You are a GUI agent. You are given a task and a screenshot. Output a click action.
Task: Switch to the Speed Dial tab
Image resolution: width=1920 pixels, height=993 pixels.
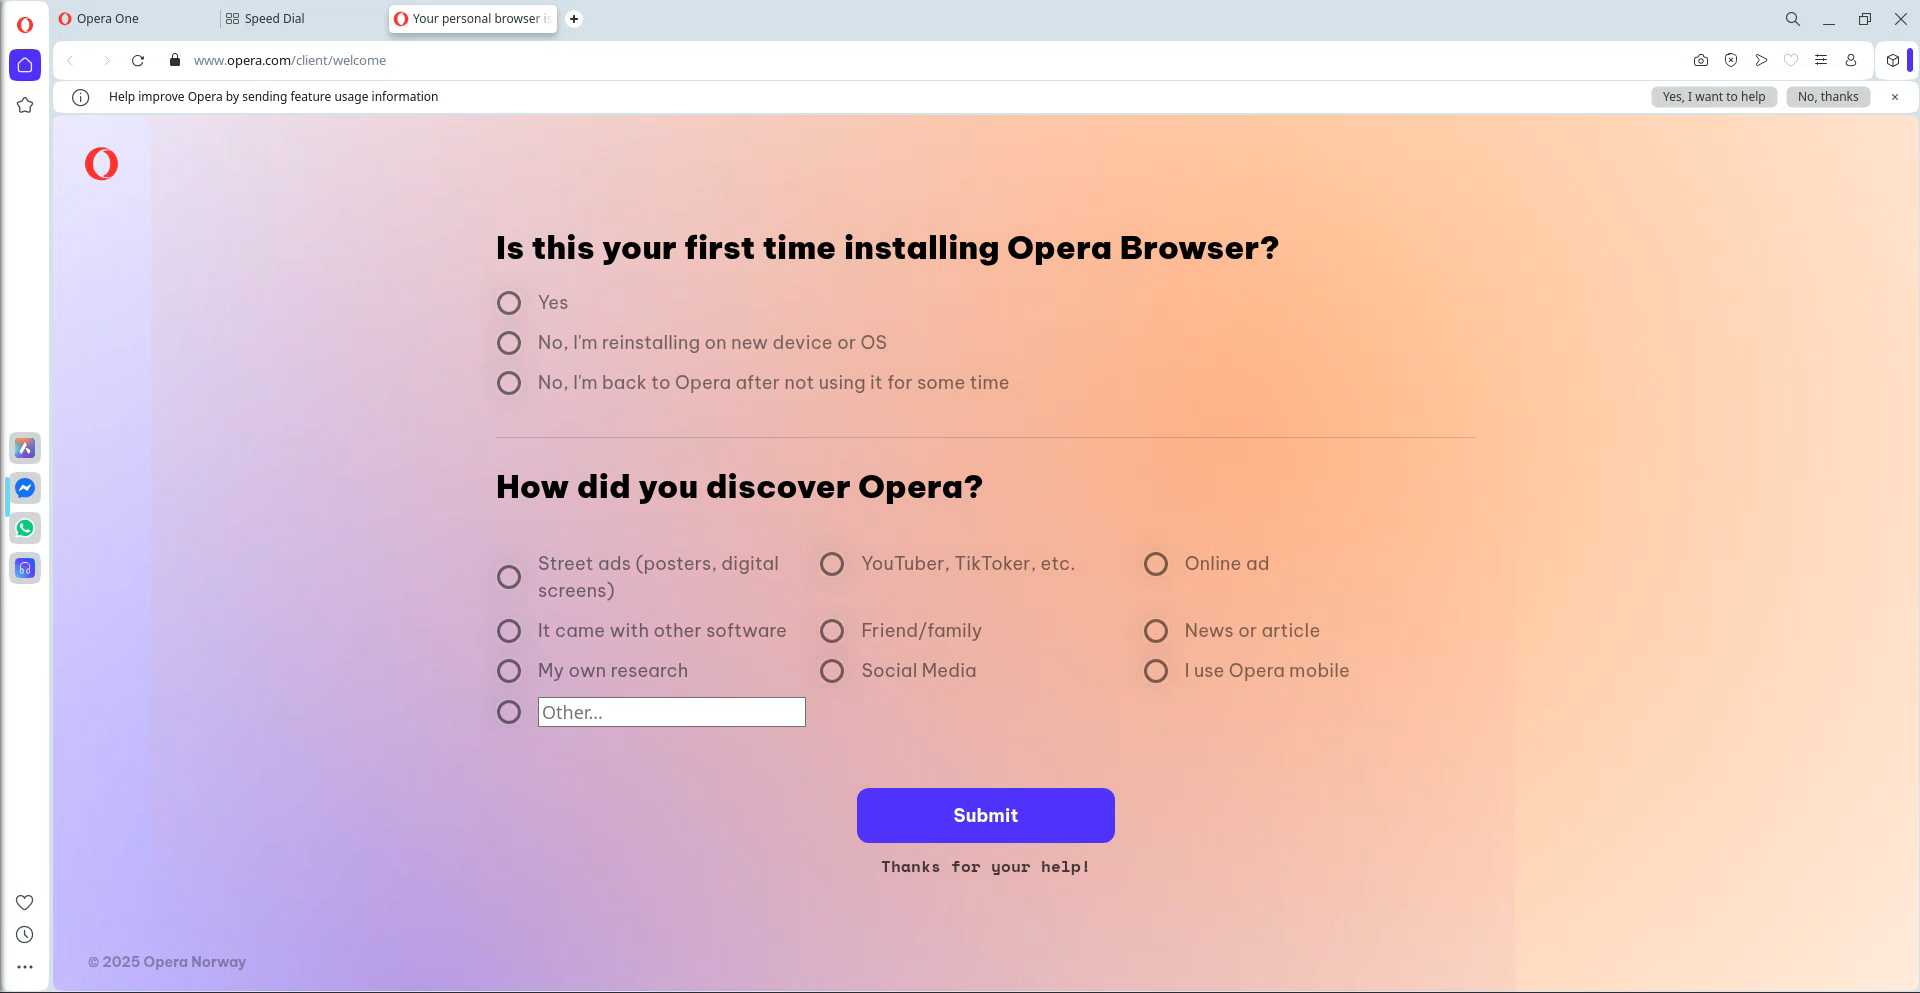[x=302, y=19]
